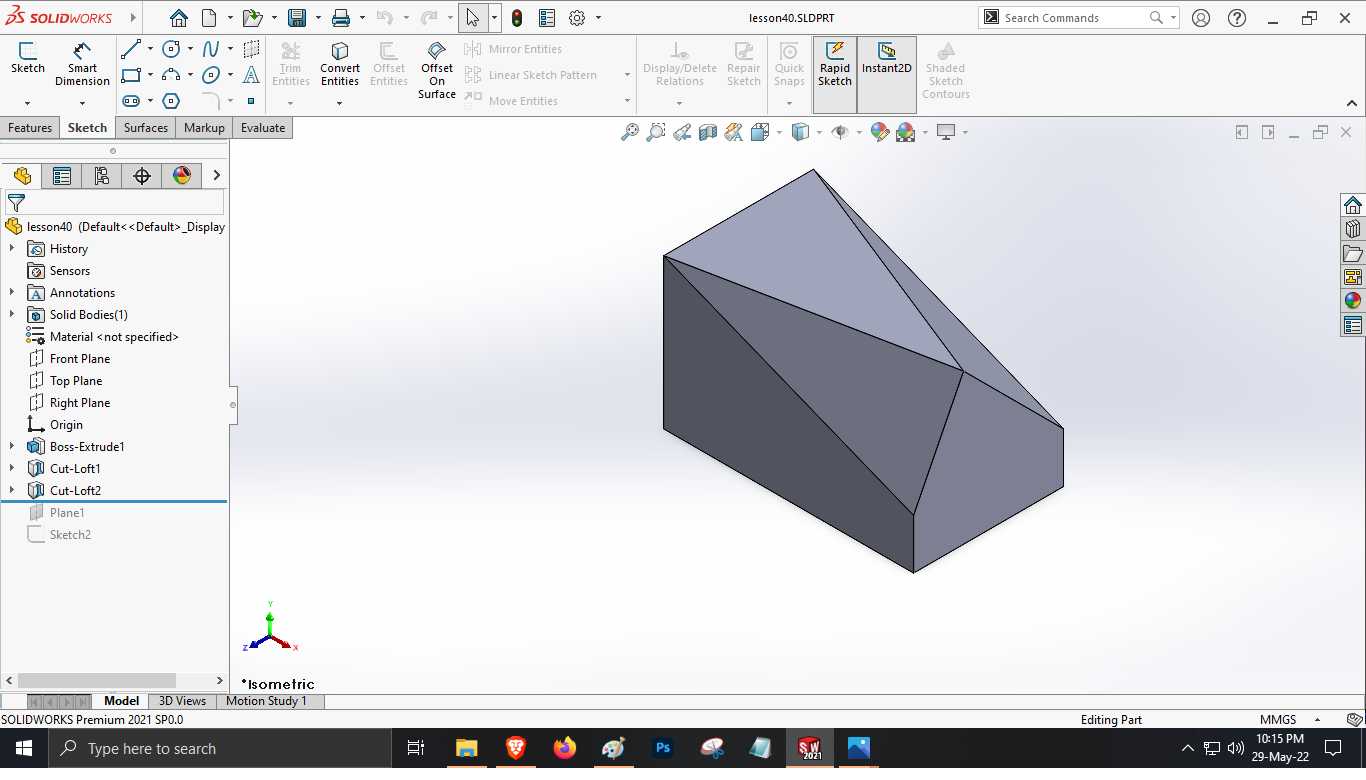
Task: Click Convert Entities tool
Action: pyautogui.click(x=340, y=64)
